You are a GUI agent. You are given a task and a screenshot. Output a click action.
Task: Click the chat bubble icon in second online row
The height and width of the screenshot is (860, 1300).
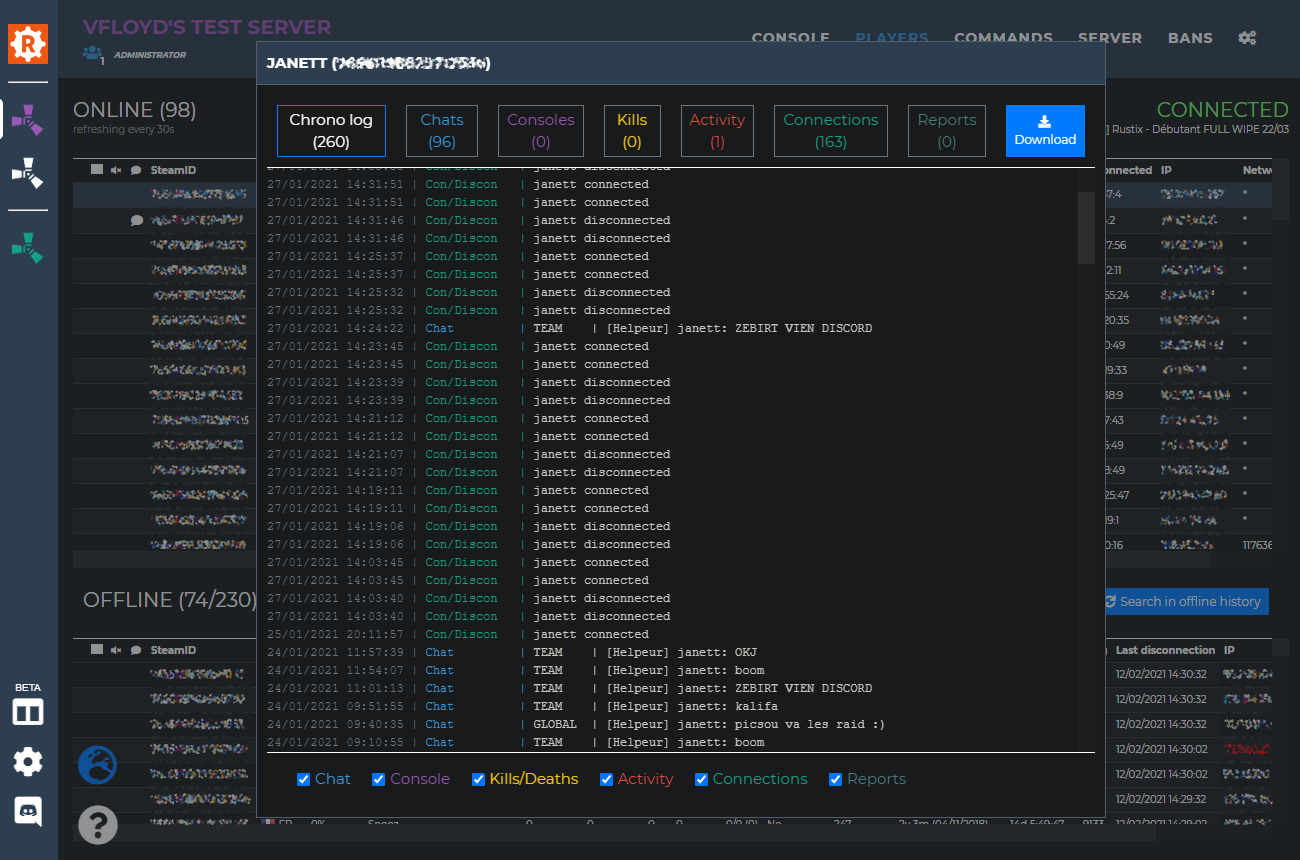click(137, 221)
